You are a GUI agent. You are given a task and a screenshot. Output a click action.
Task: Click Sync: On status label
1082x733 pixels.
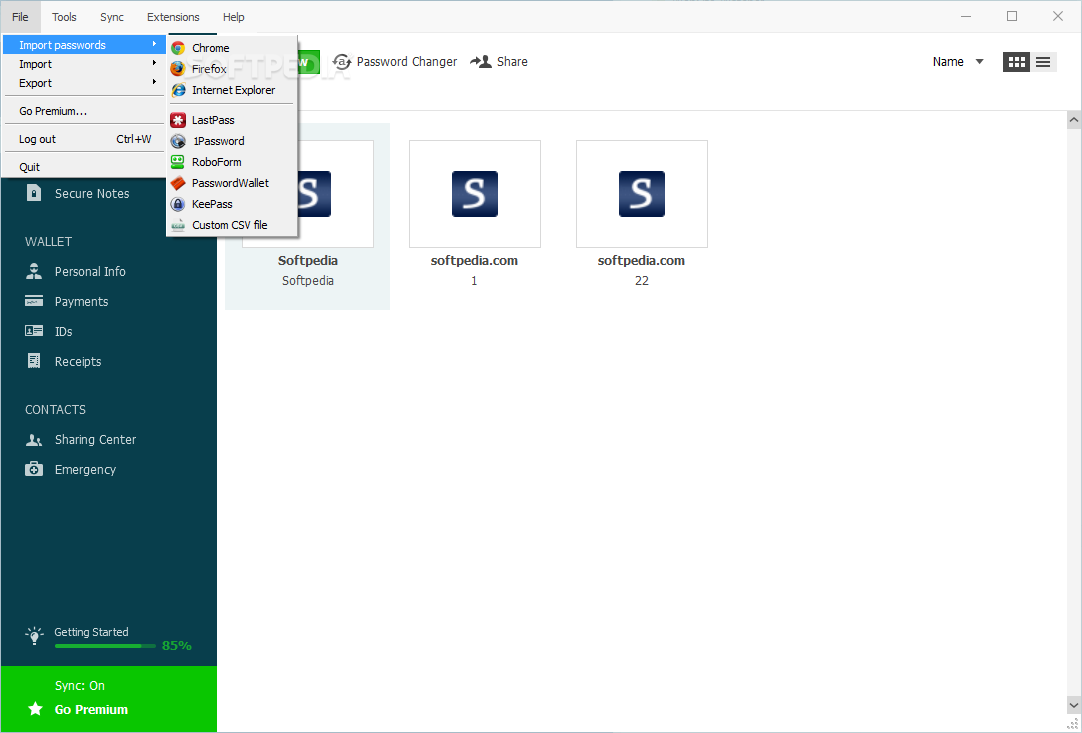[80, 685]
